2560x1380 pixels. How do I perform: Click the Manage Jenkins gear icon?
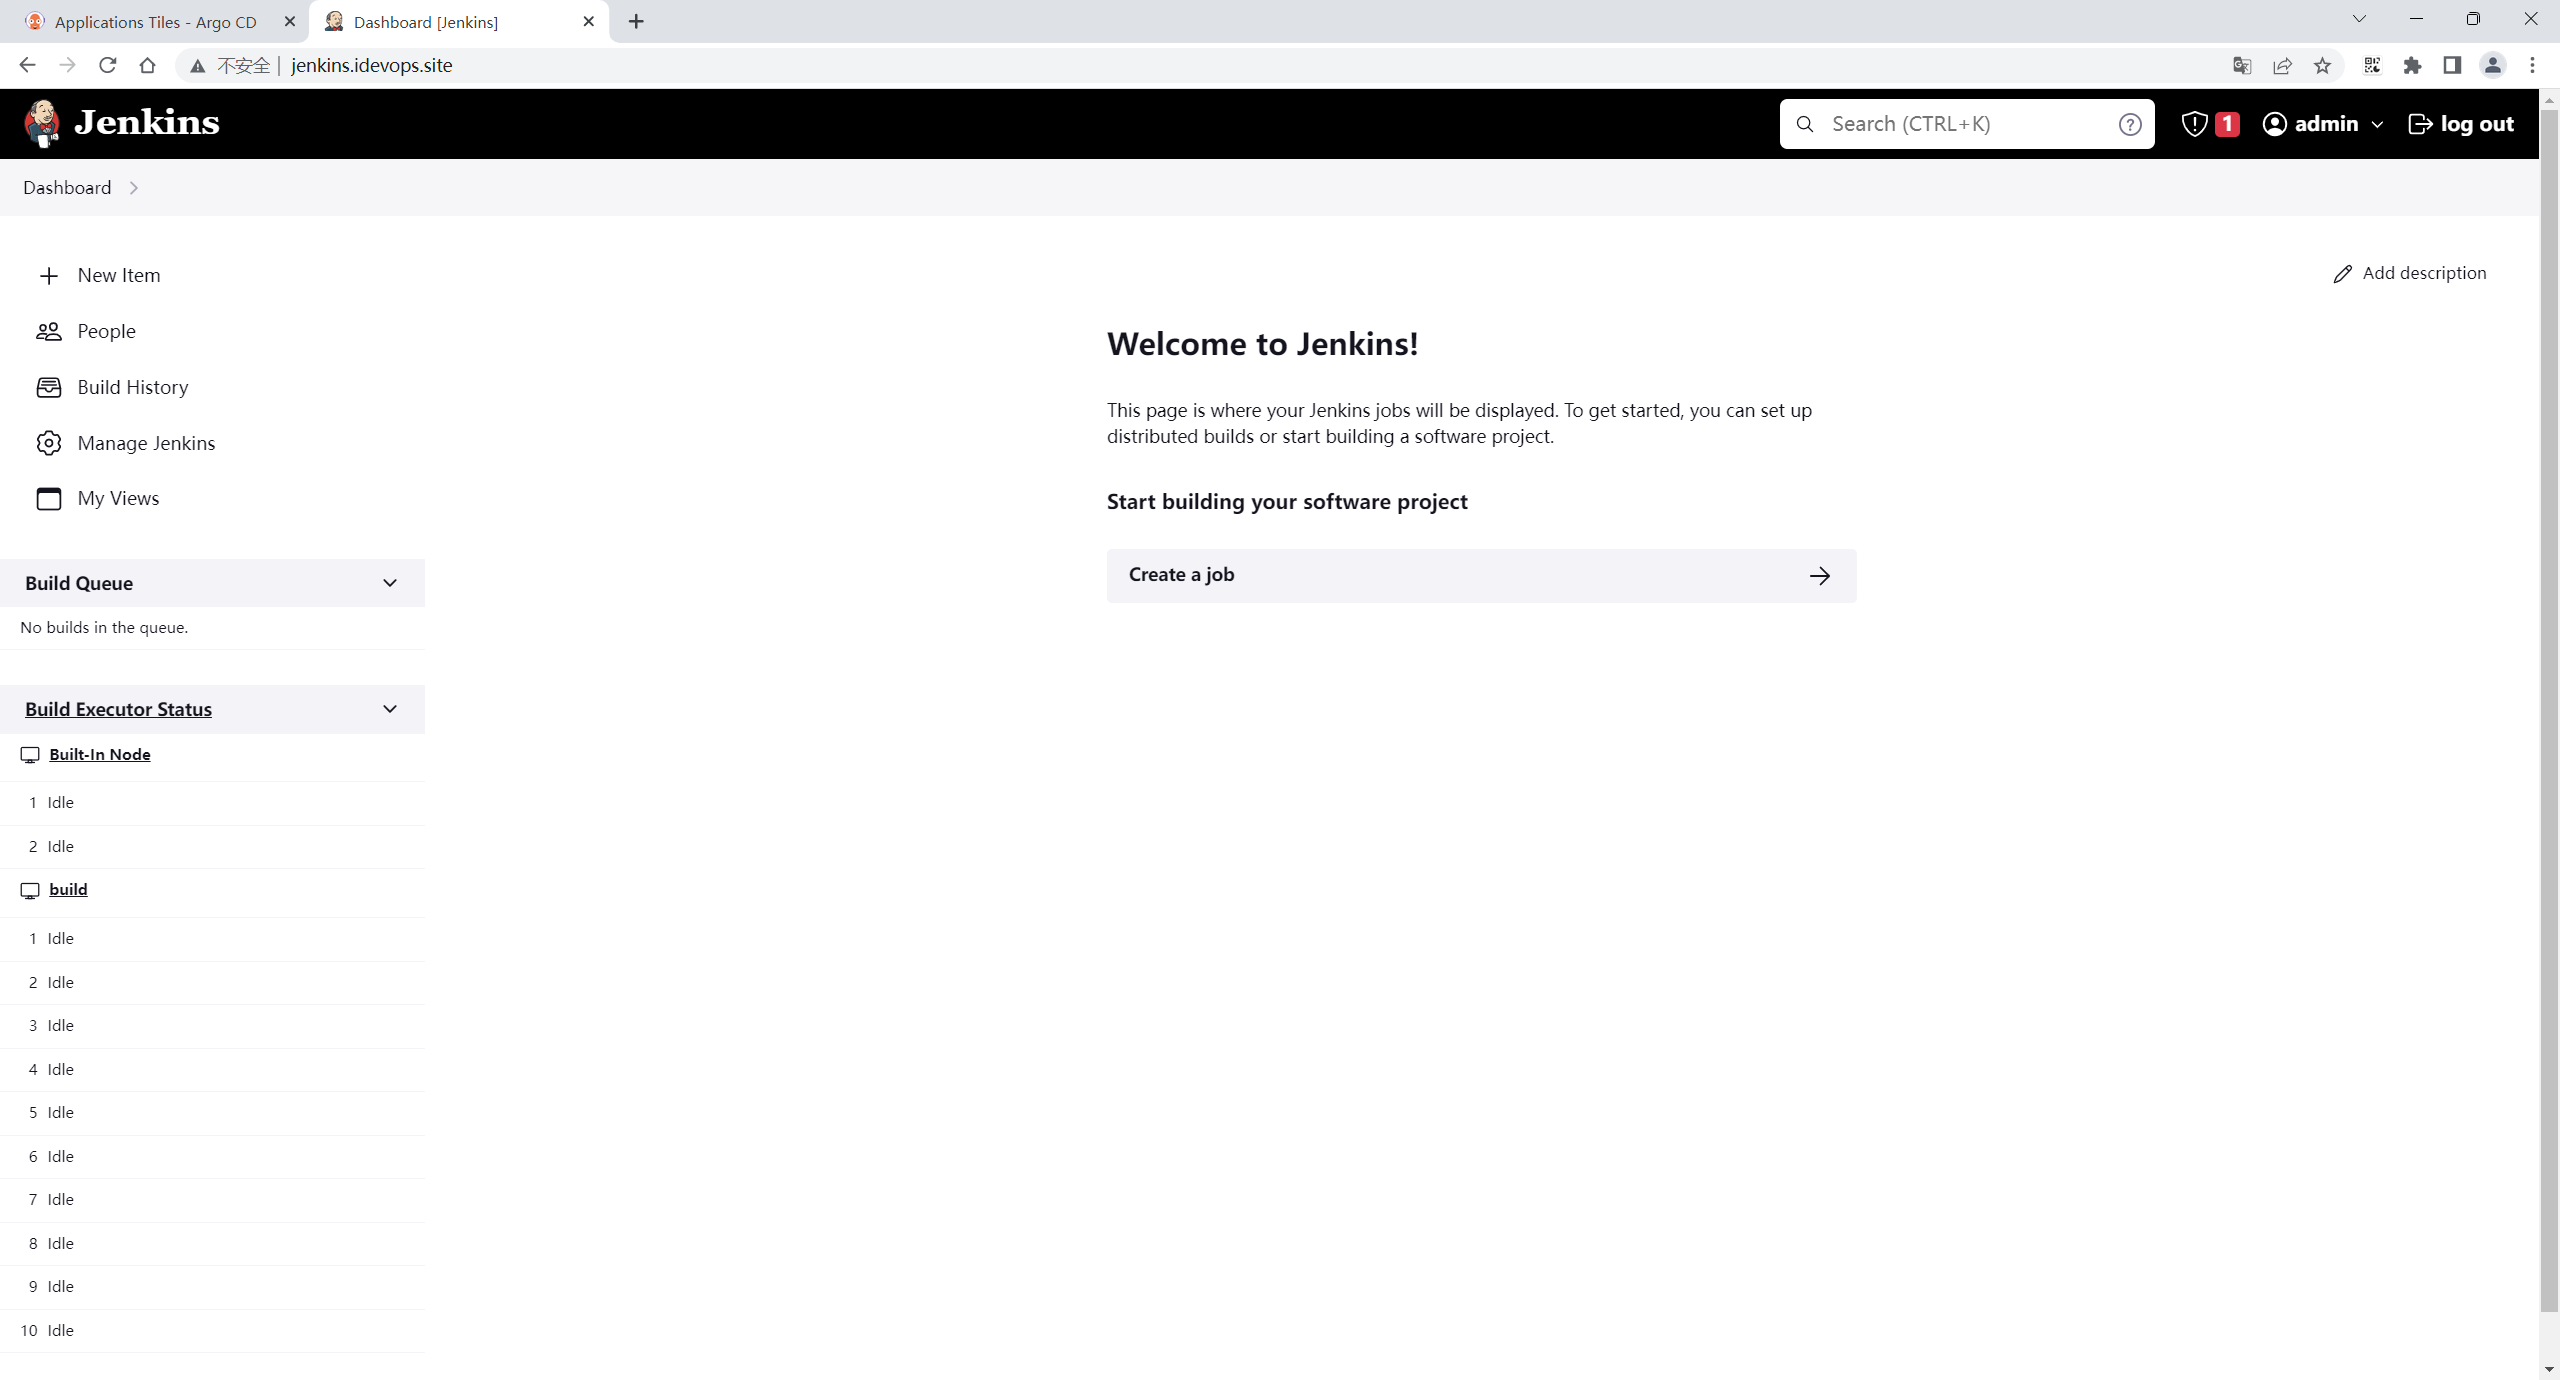tap(48, 443)
